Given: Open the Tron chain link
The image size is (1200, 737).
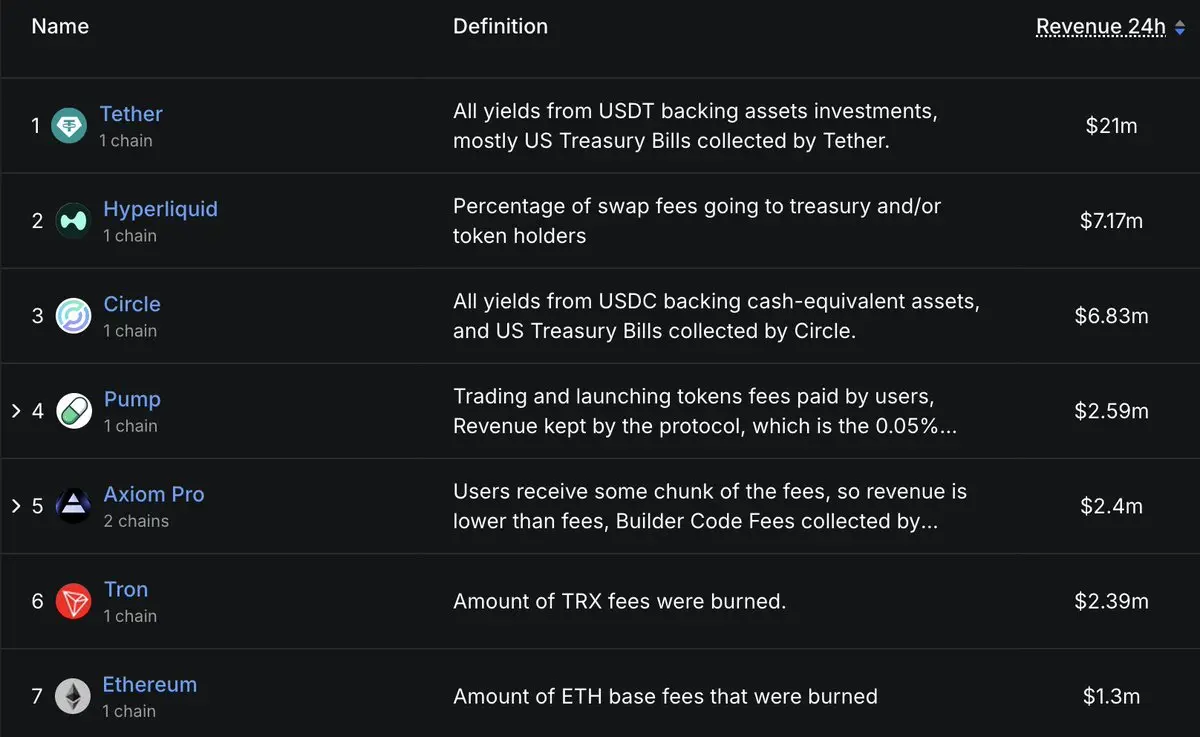Looking at the screenshot, I should 126,590.
